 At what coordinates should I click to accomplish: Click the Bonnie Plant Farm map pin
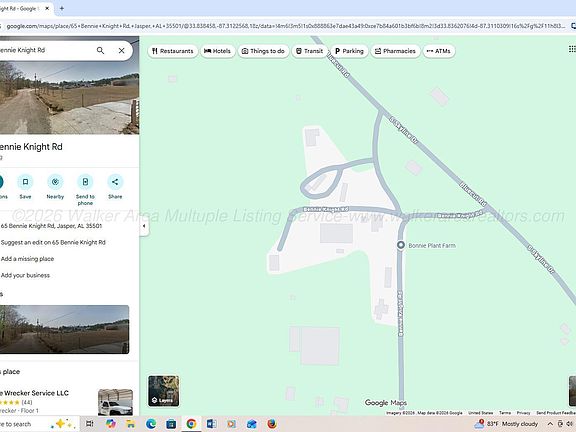pos(401,245)
